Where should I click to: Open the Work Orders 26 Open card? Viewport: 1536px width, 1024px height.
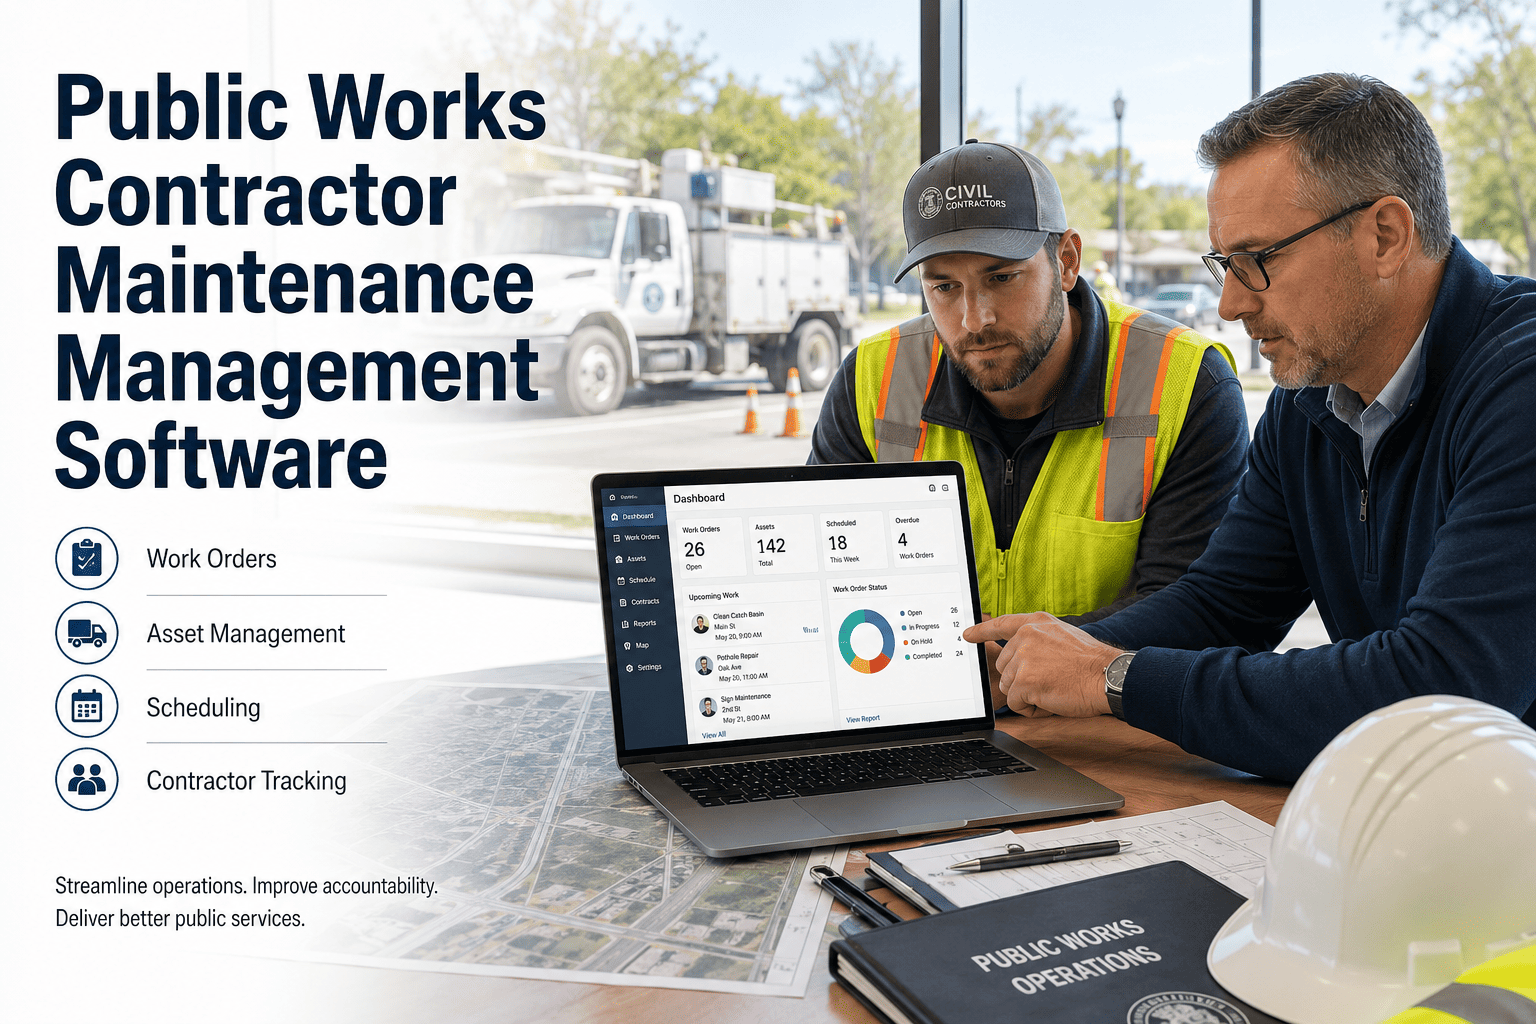[711, 547]
